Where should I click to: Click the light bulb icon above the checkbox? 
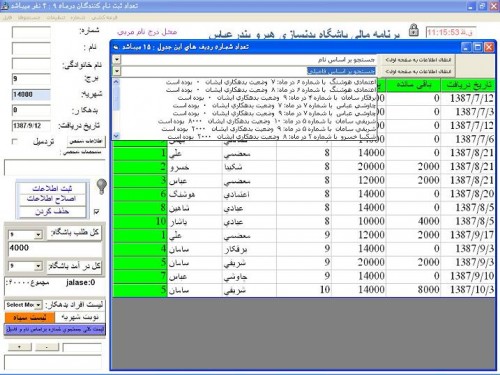pyautogui.click(x=102, y=187)
